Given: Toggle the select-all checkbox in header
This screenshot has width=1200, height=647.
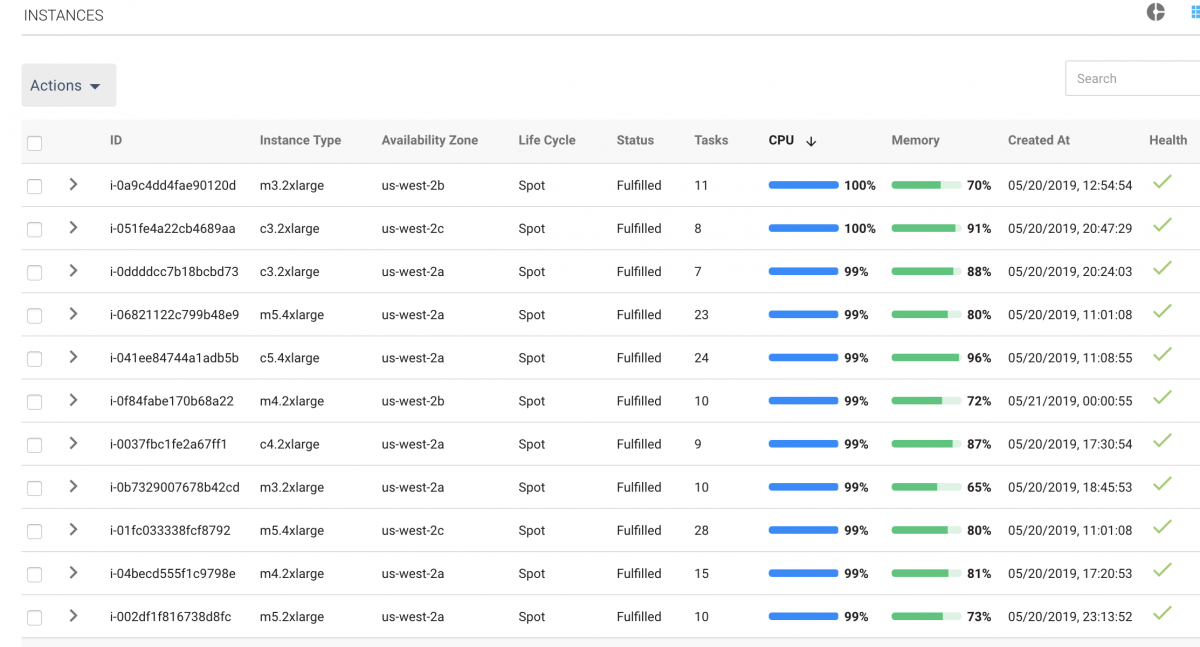Looking at the screenshot, I should pos(35,143).
